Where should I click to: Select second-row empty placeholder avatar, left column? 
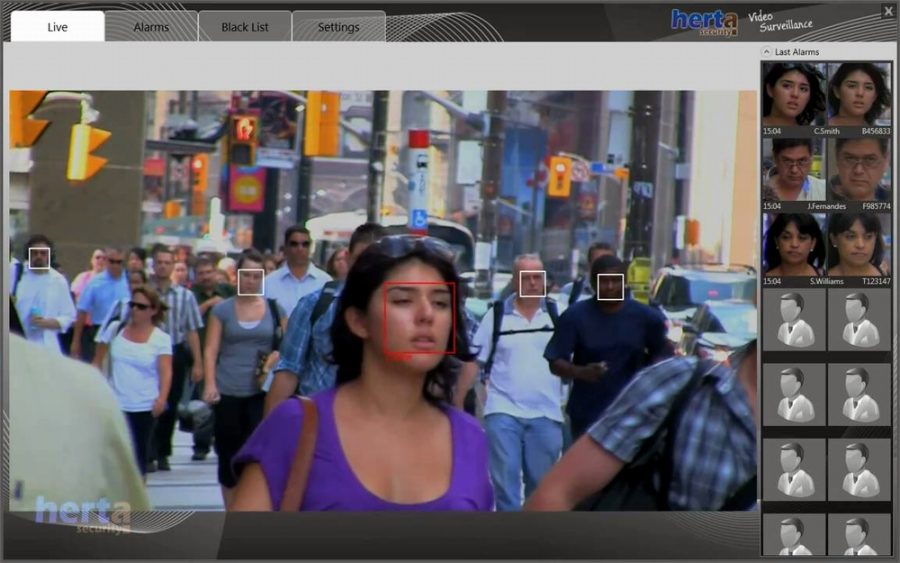point(794,394)
